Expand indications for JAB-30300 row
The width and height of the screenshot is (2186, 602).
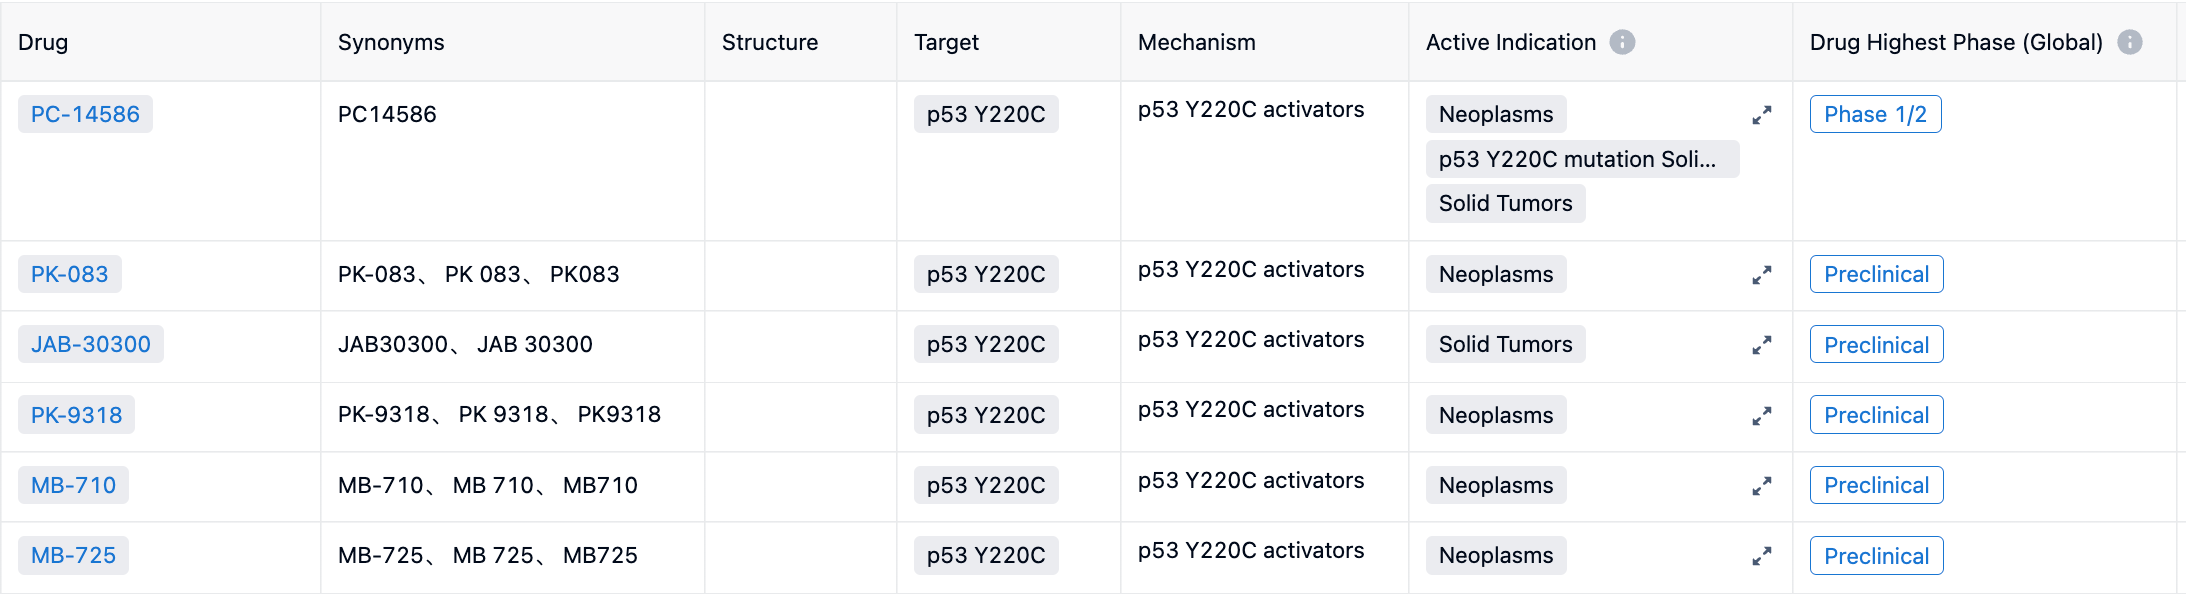tap(1762, 345)
